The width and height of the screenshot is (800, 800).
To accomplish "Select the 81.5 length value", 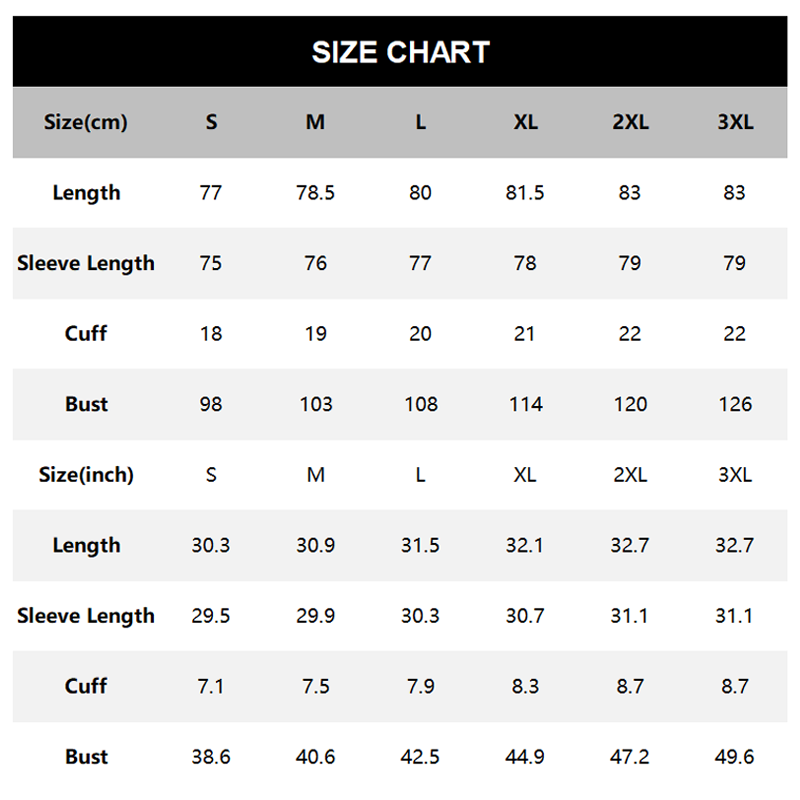I will 525,193.
